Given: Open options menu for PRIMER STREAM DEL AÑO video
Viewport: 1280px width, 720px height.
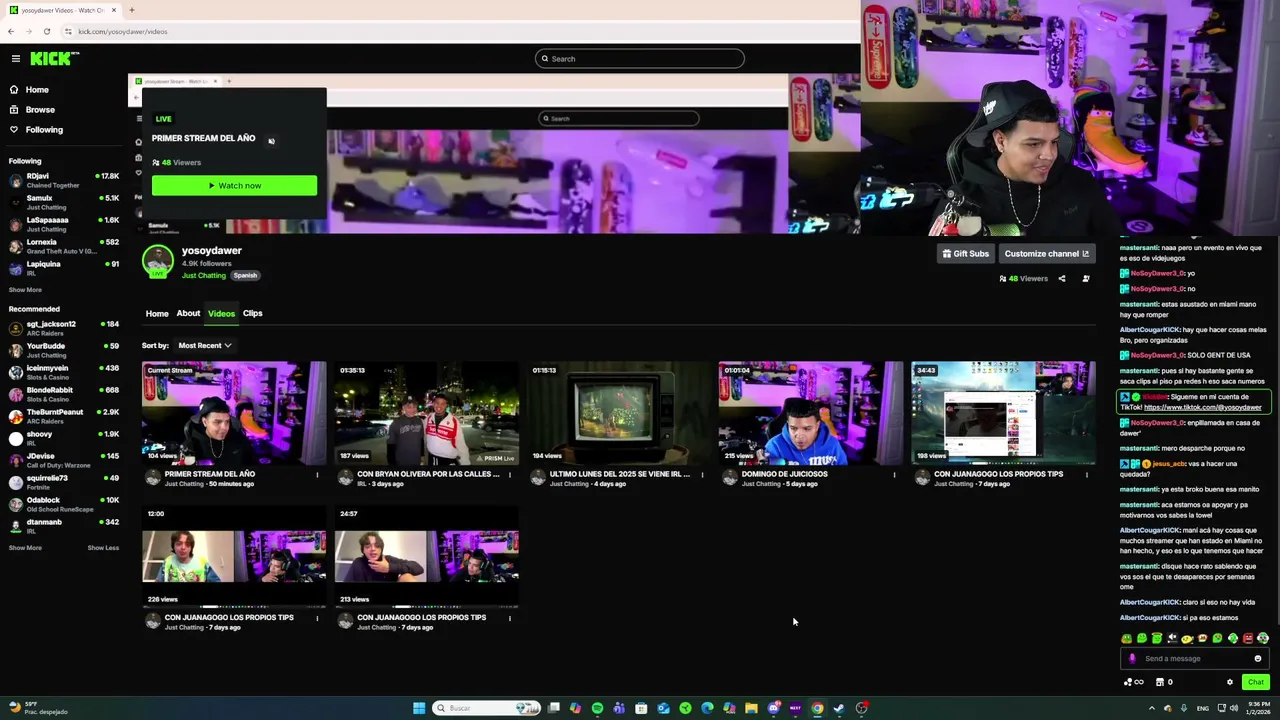Looking at the screenshot, I should [317, 475].
